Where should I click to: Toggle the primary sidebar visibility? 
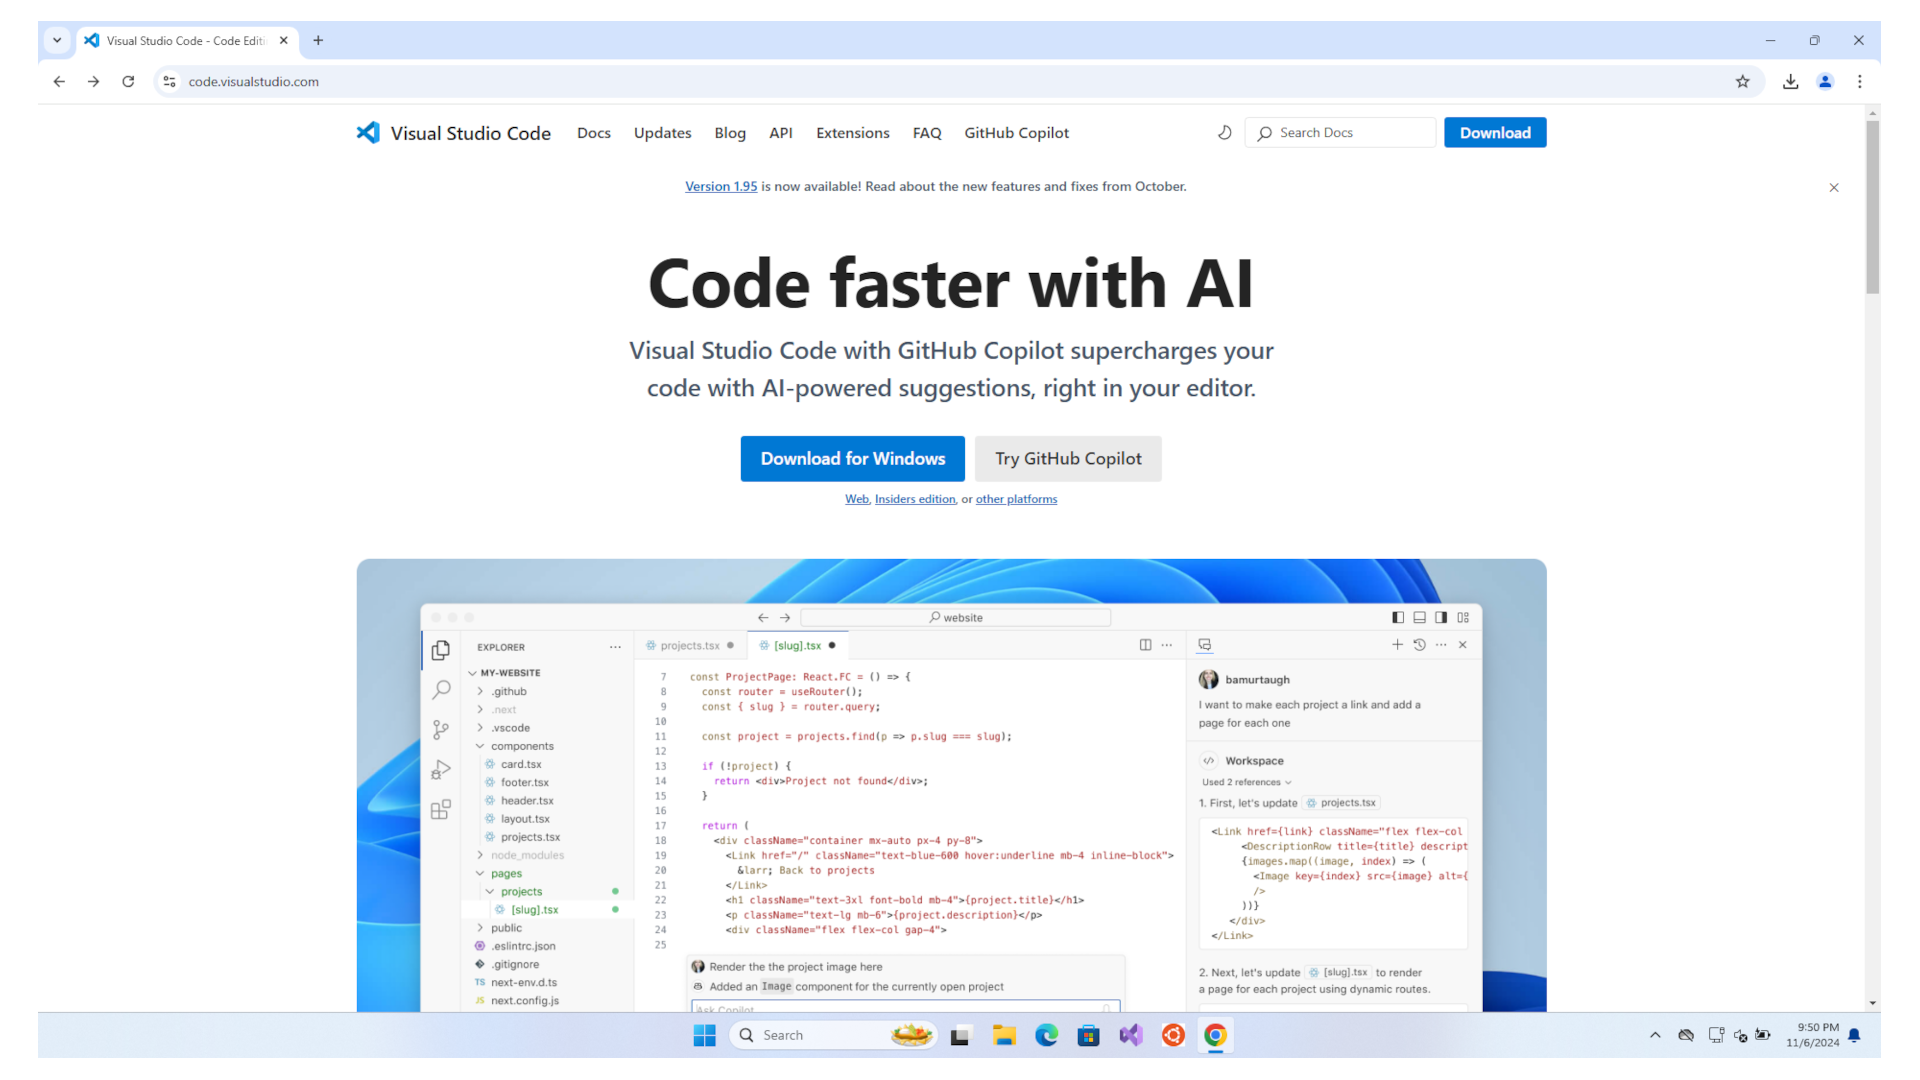(1398, 617)
